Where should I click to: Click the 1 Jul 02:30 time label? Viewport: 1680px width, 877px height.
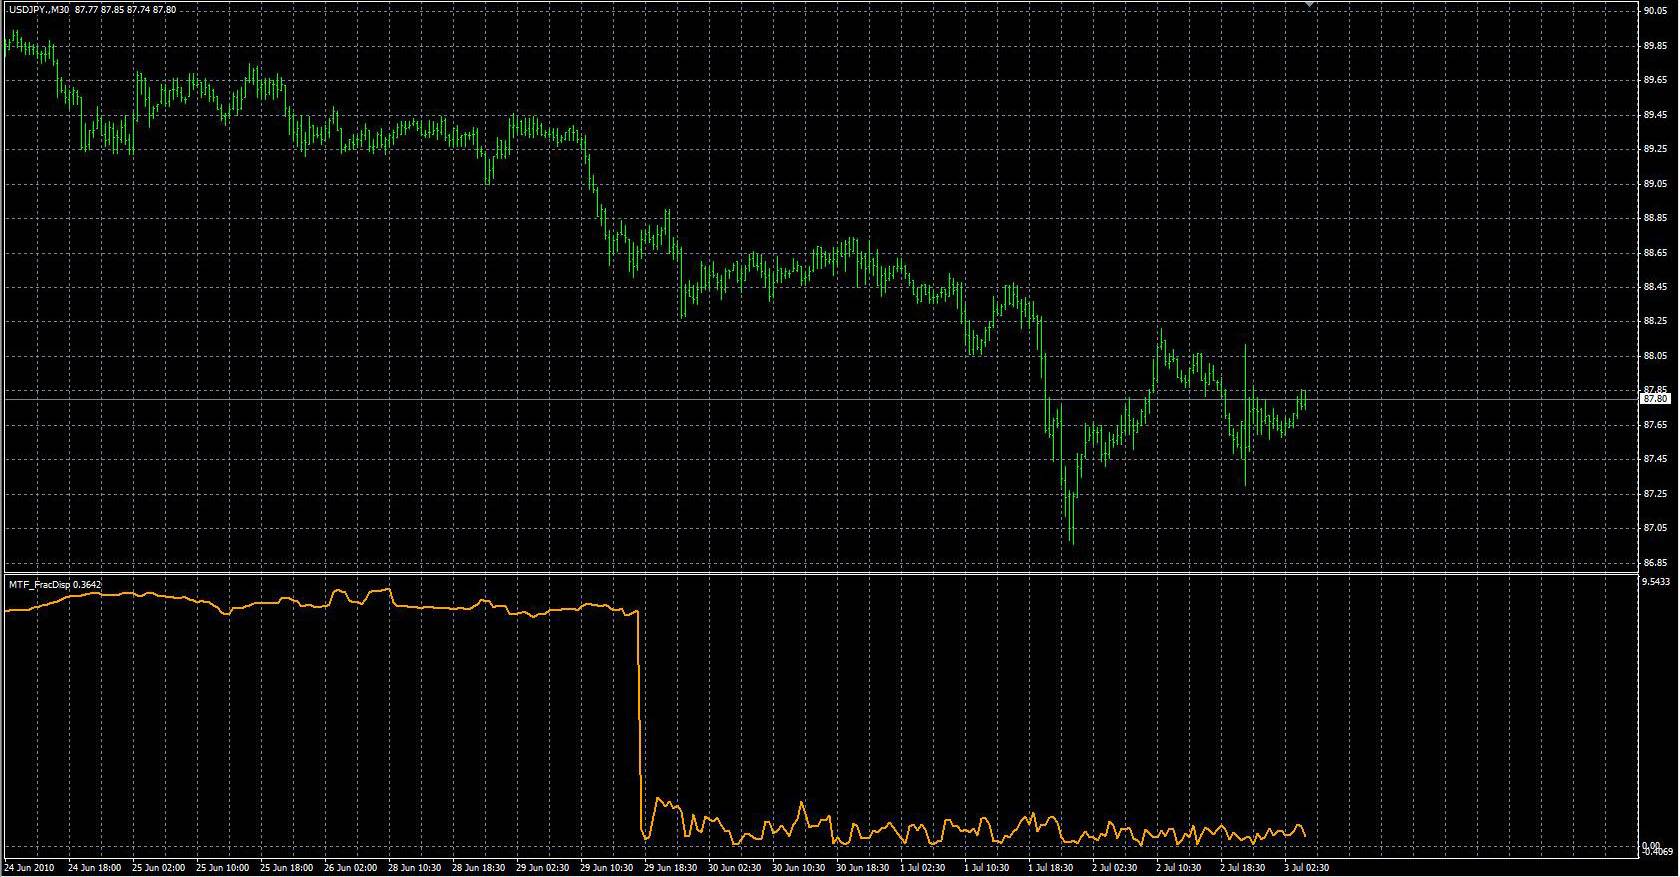(x=924, y=868)
